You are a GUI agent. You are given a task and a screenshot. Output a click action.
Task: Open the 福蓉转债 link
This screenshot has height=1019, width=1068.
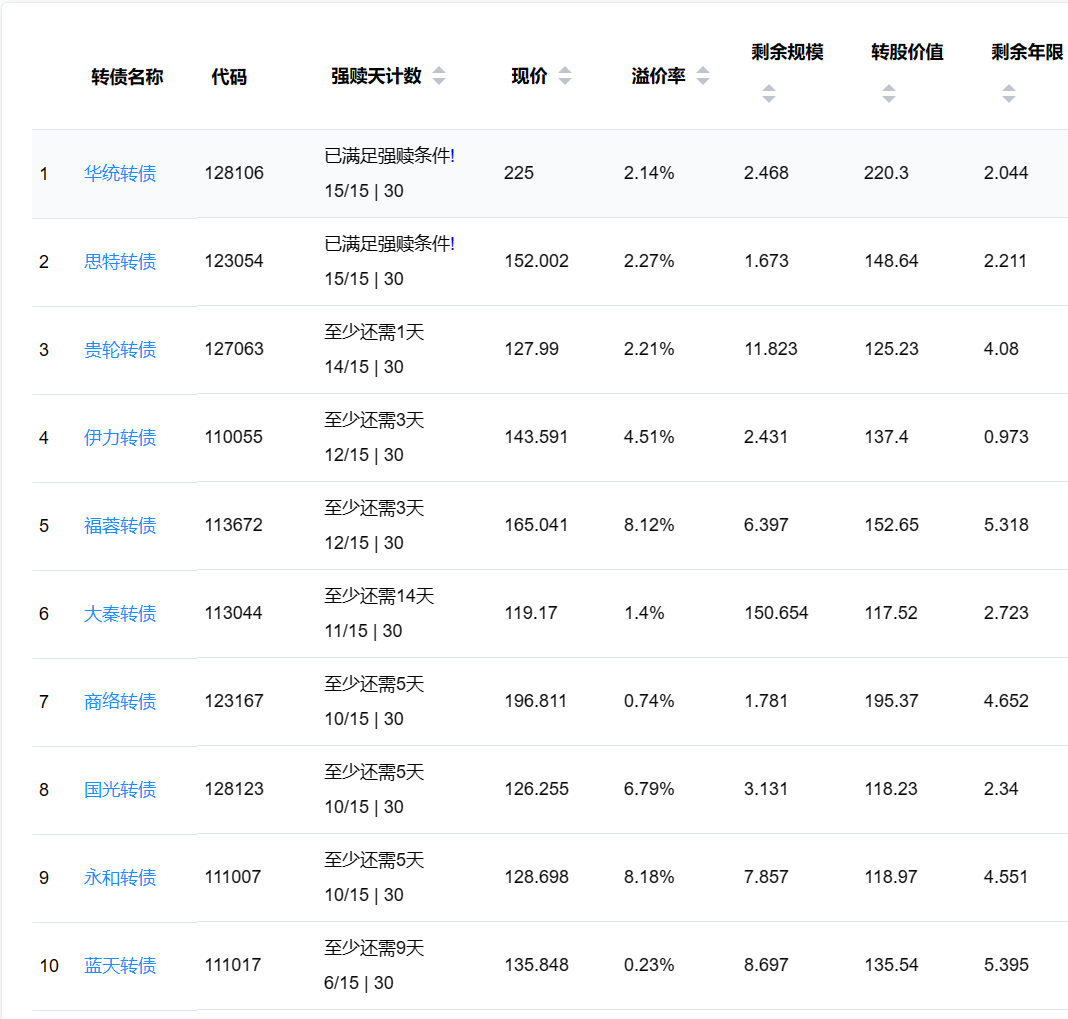120,525
